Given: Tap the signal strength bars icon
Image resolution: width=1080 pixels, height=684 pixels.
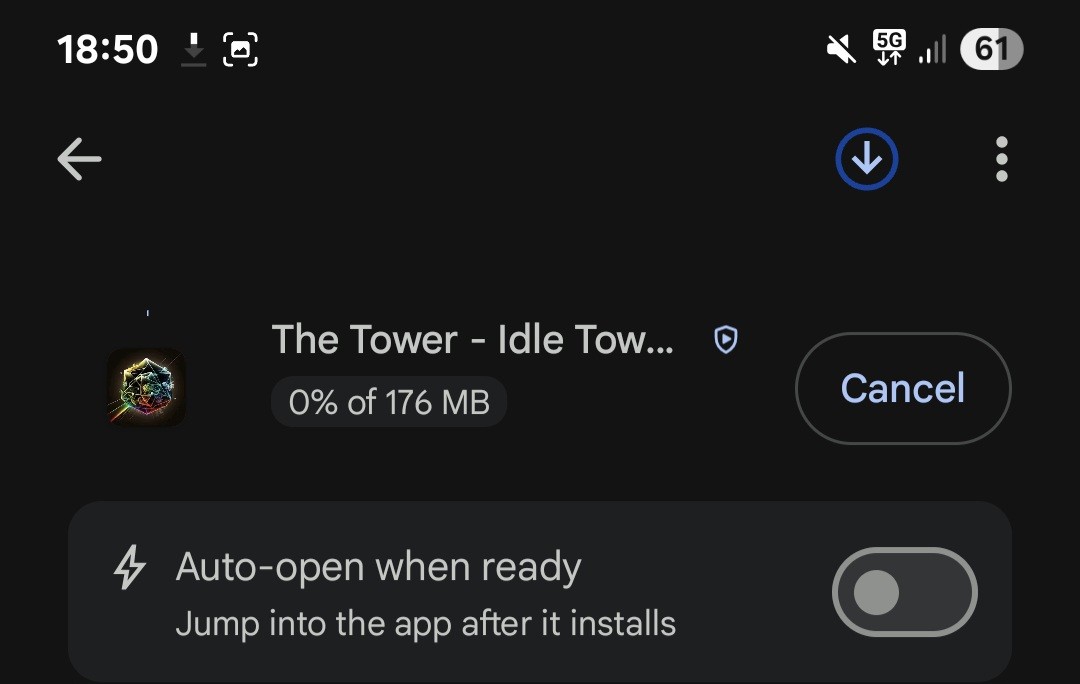Looking at the screenshot, I should pos(932,48).
